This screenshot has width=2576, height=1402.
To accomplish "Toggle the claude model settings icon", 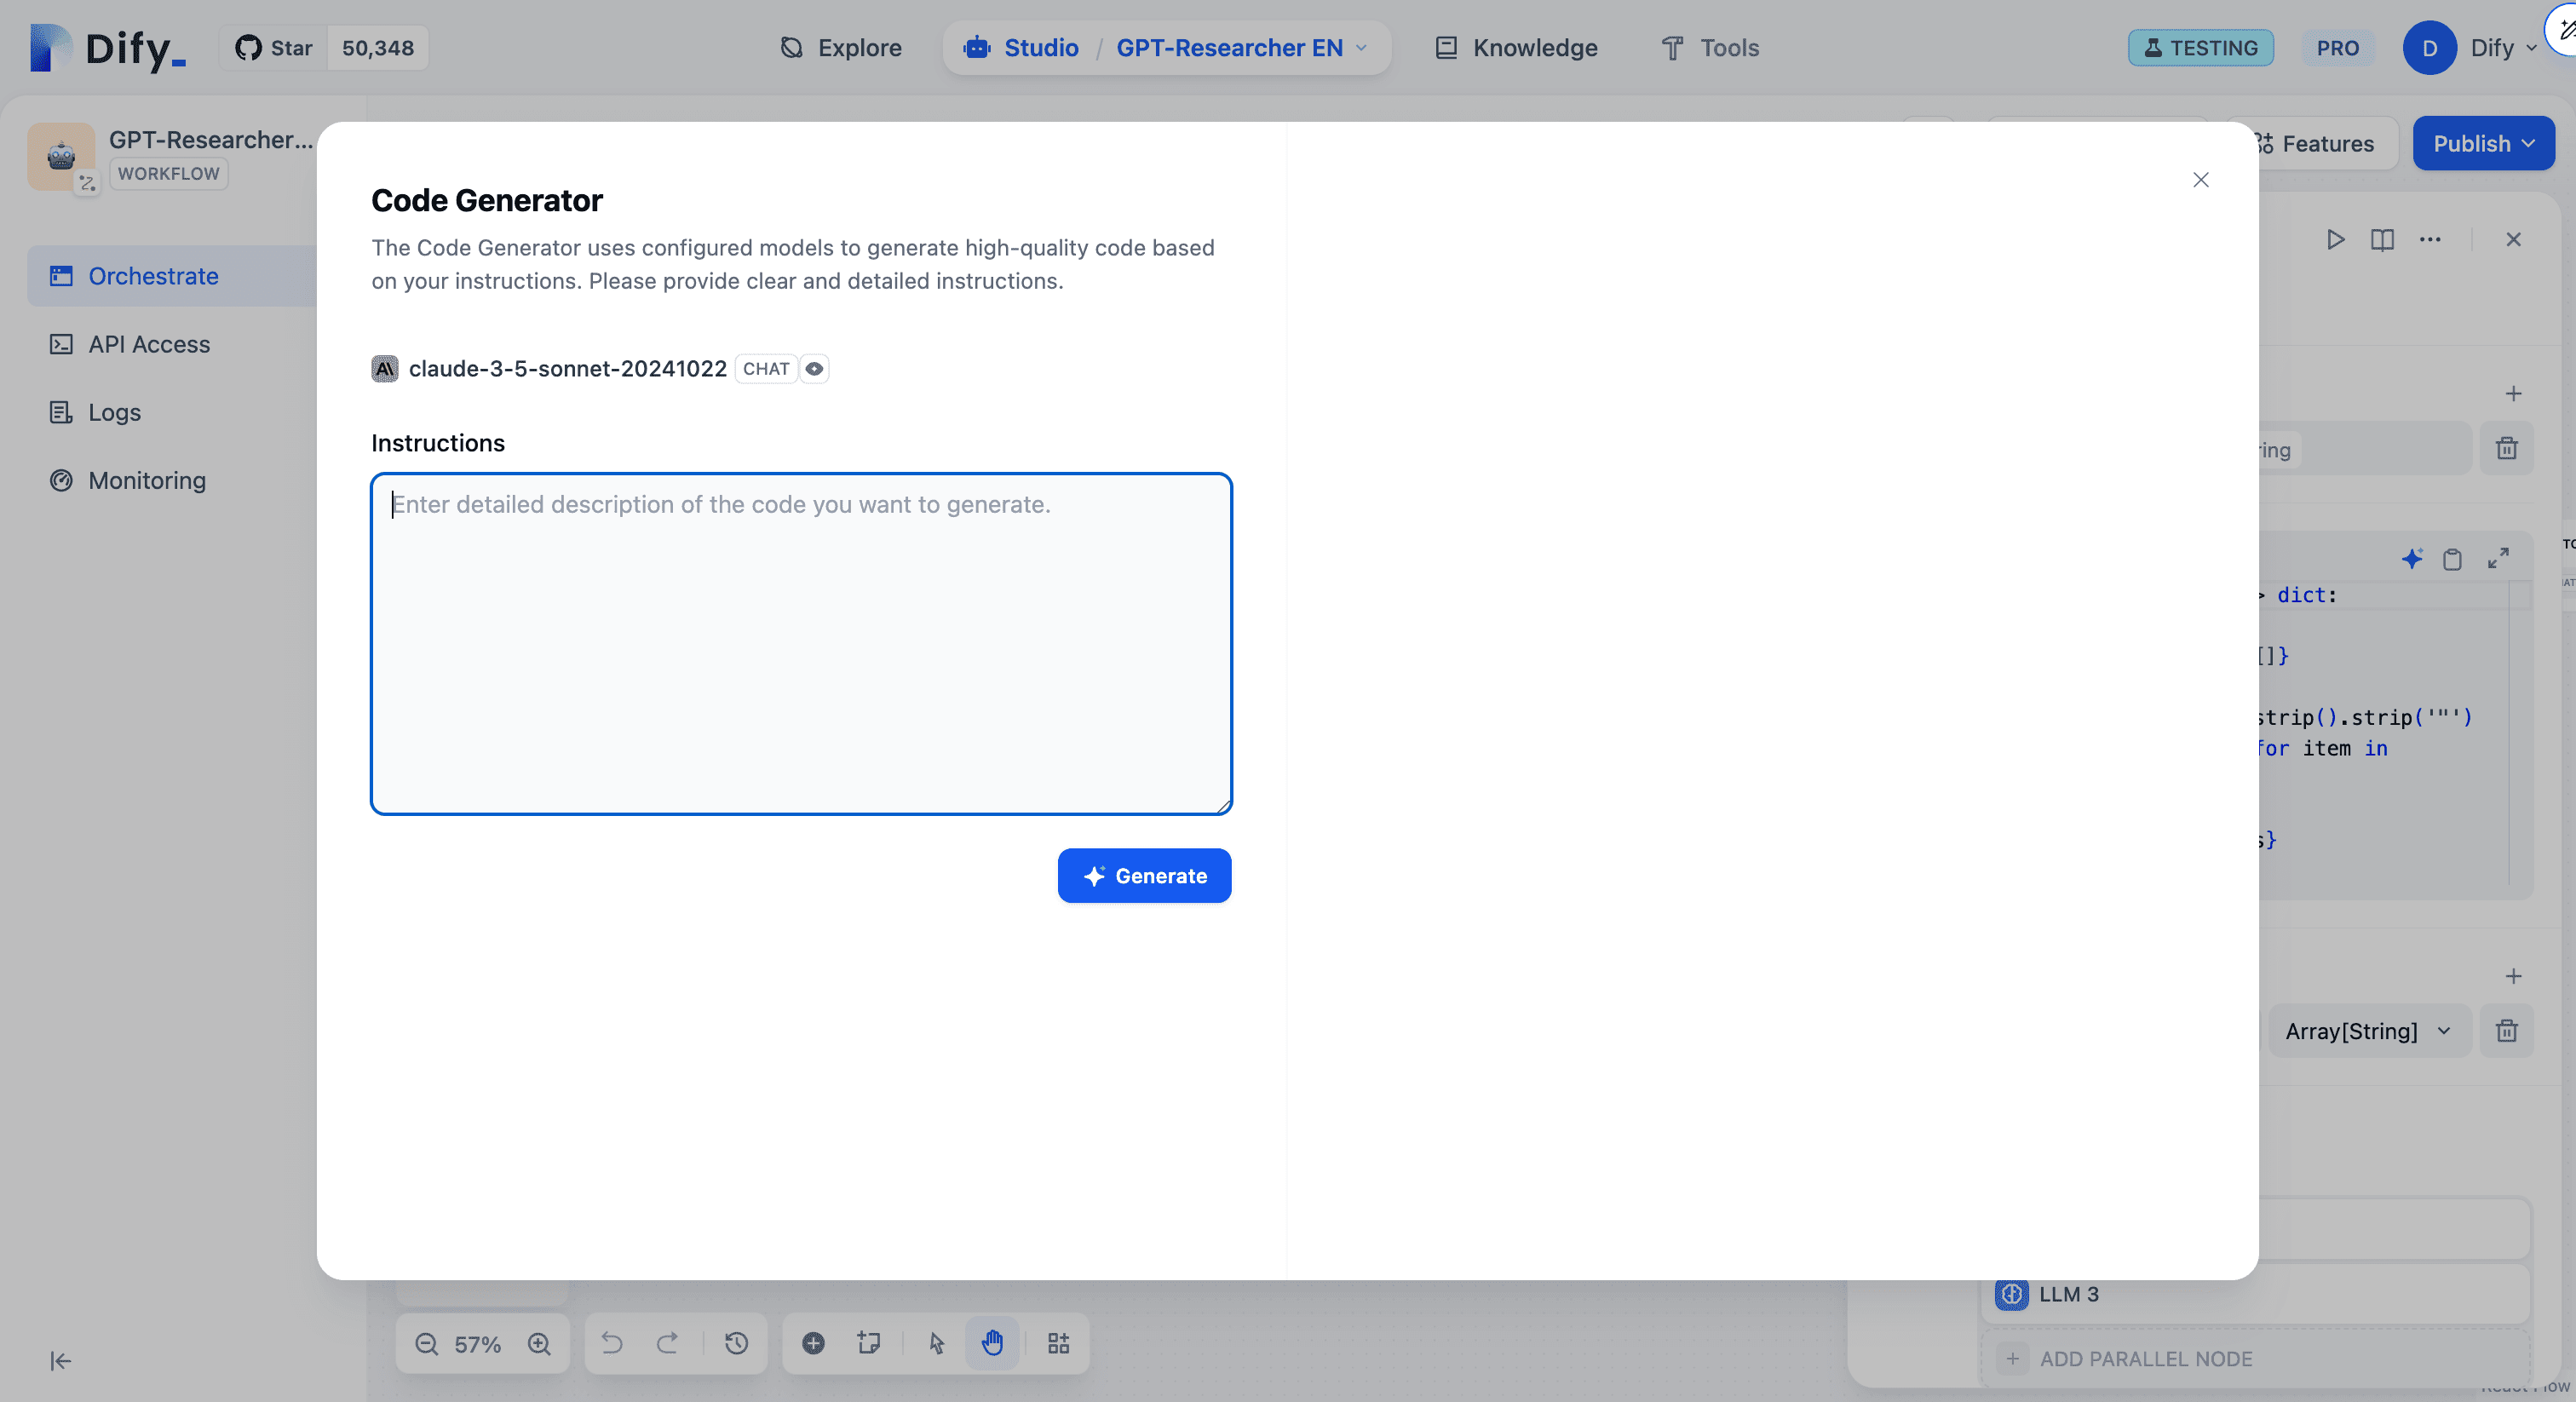I will point(814,369).
